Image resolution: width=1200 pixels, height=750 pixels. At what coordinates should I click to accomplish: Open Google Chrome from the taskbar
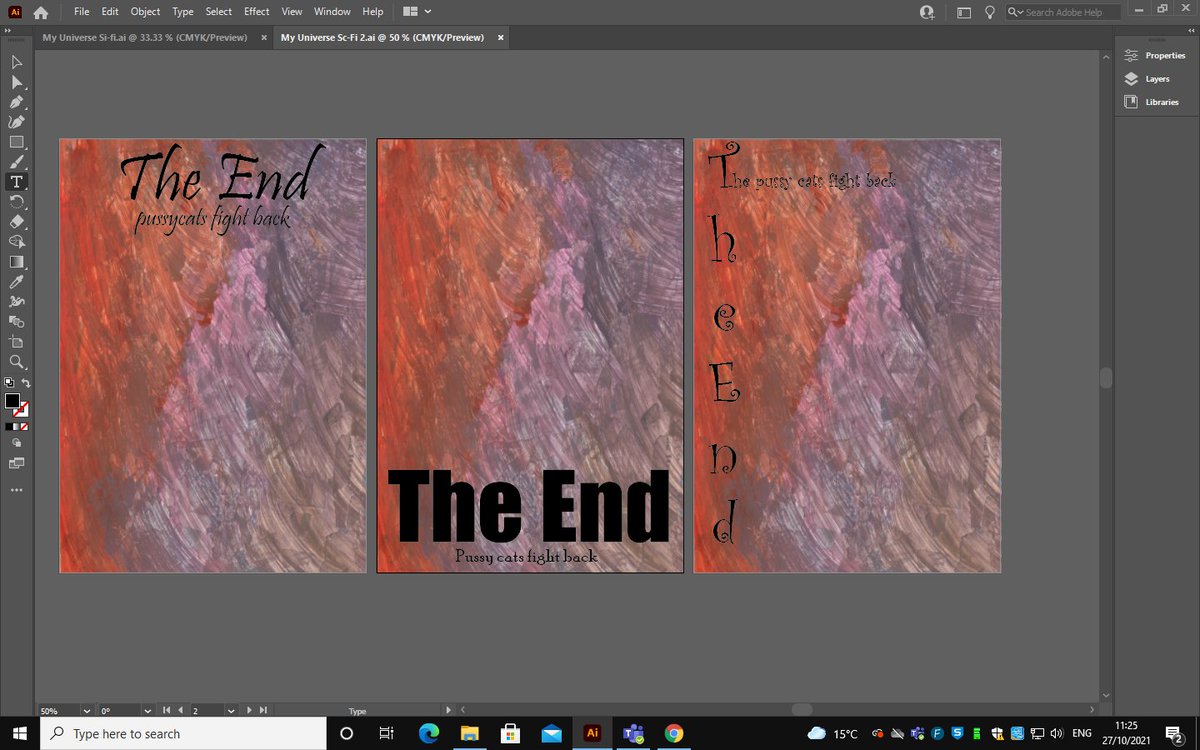tap(674, 733)
